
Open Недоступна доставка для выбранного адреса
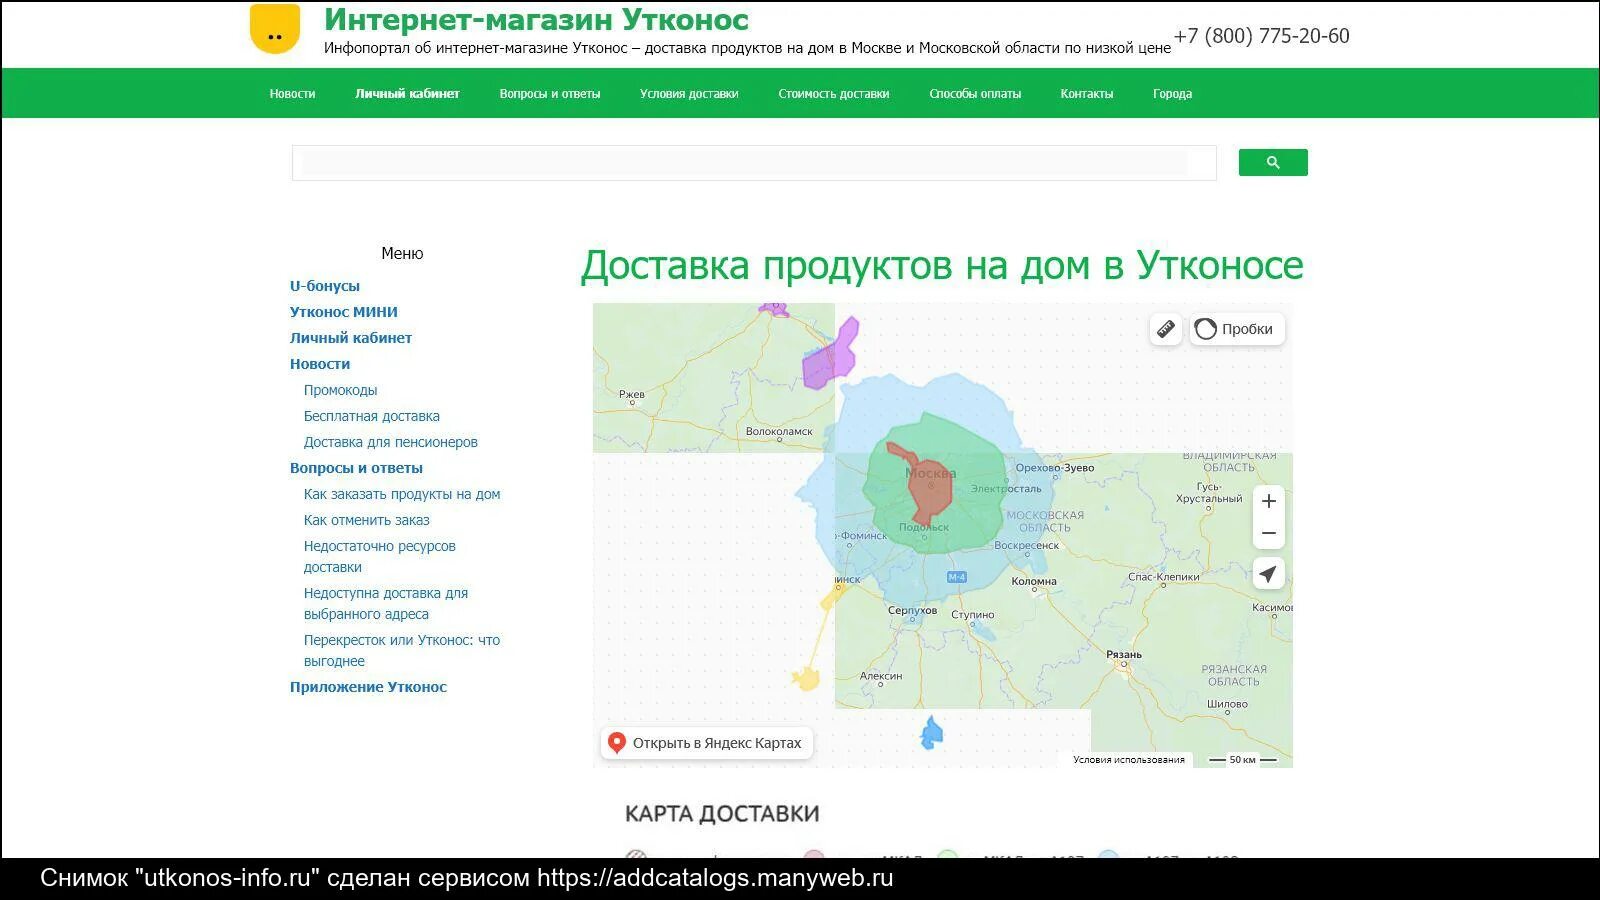click(x=386, y=604)
